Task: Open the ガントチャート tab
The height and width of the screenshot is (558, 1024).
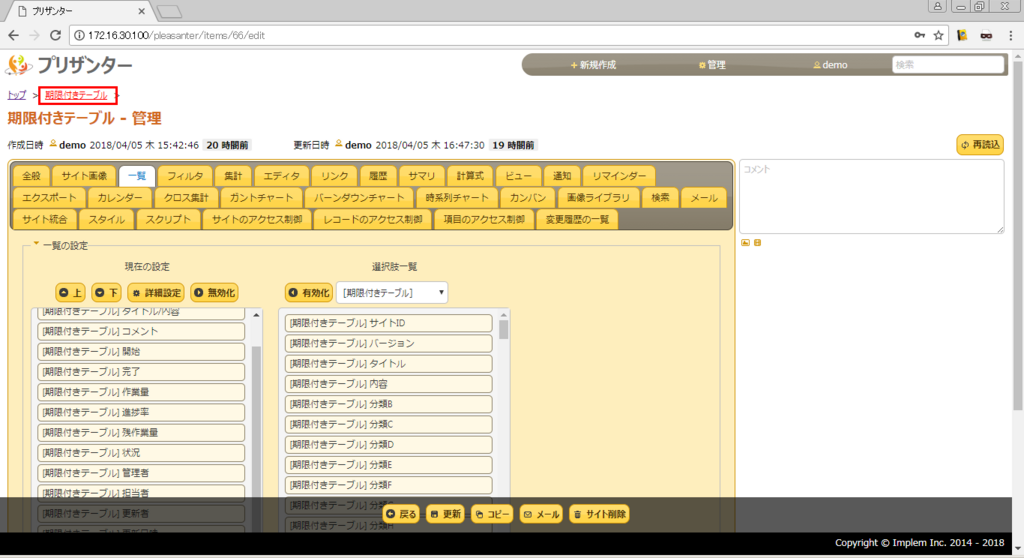Action: tap(261, 197)
